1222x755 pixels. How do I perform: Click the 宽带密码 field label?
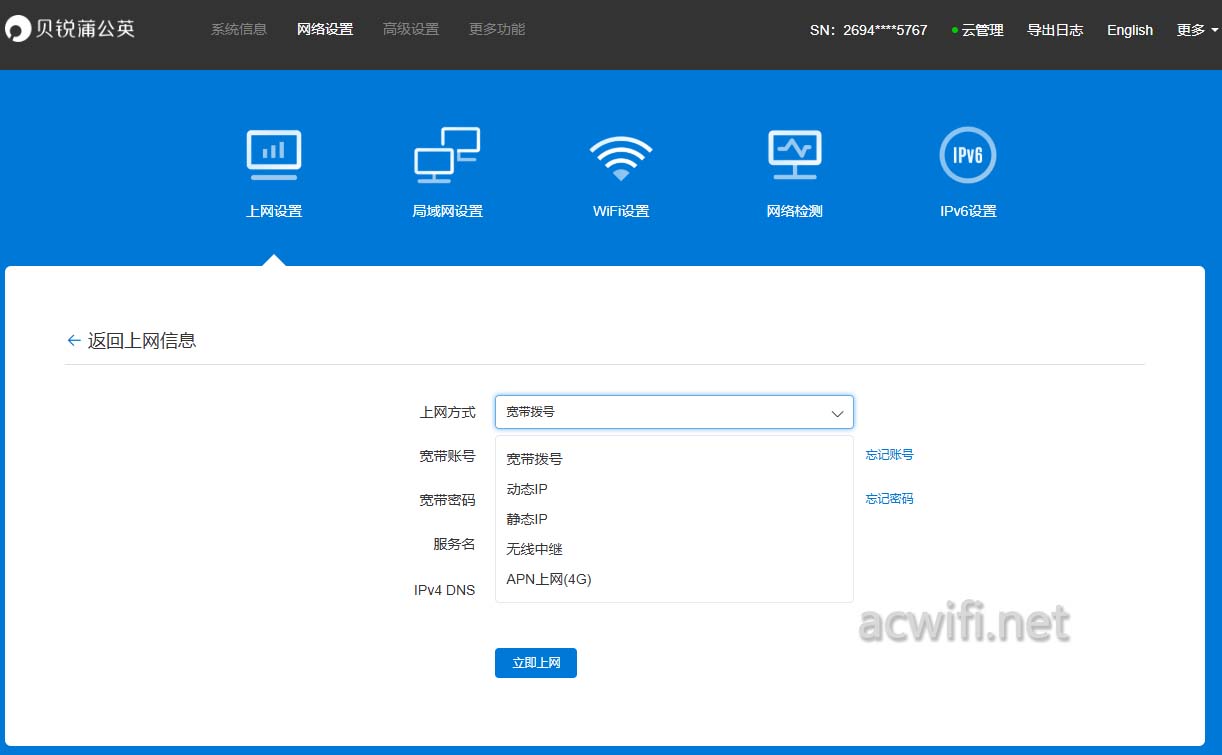(x=447, y=500)
